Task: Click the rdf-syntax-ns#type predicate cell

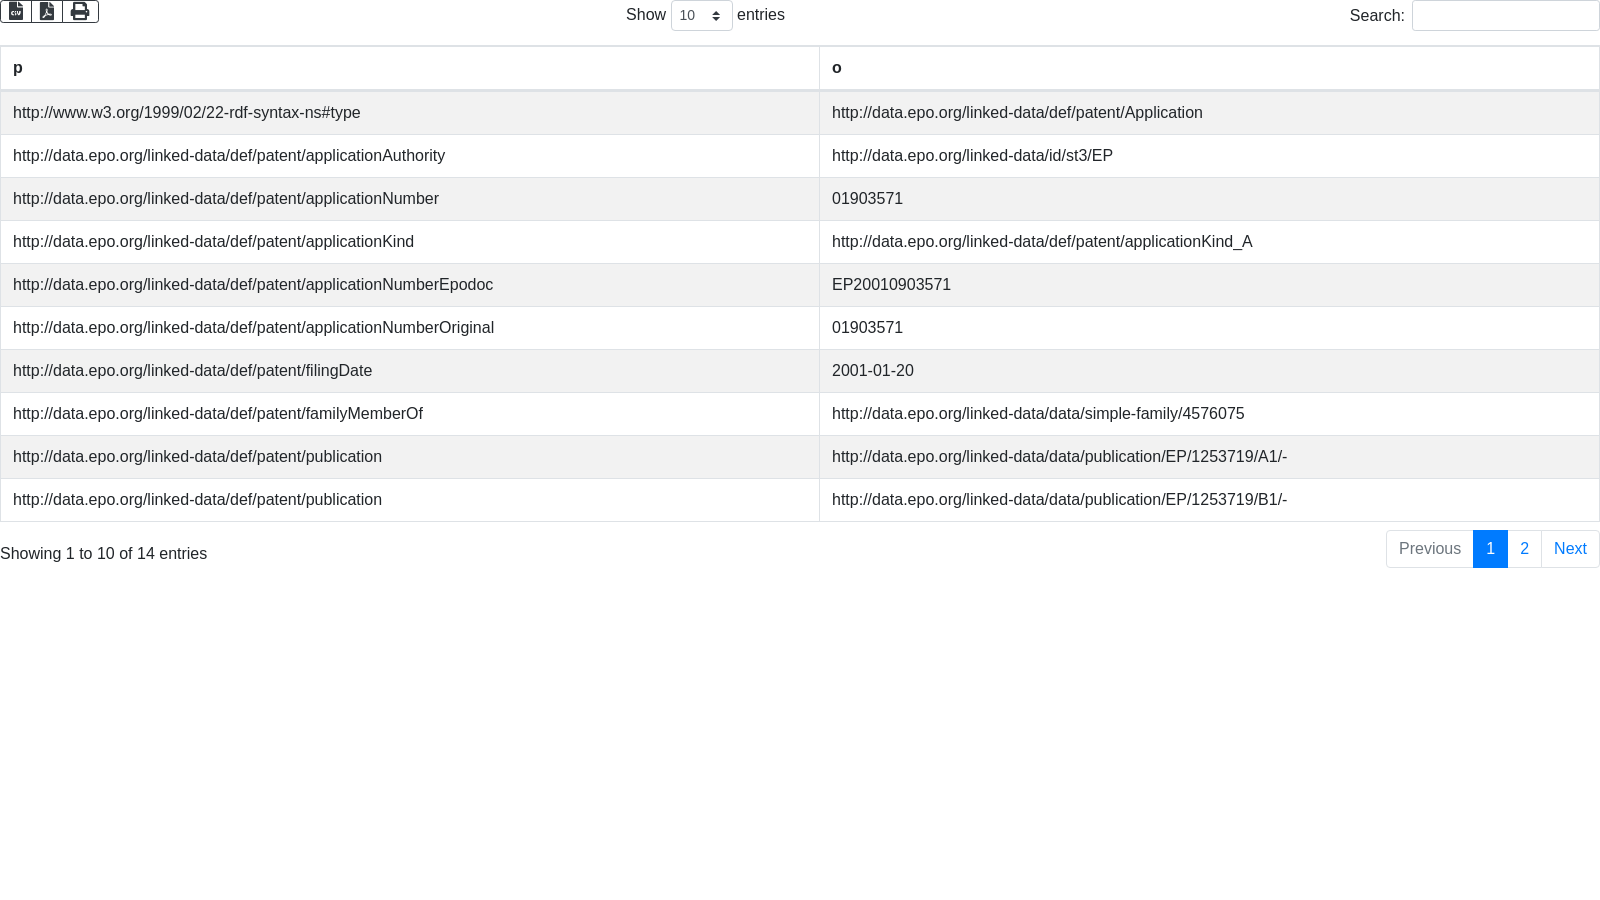Action: 187,113
